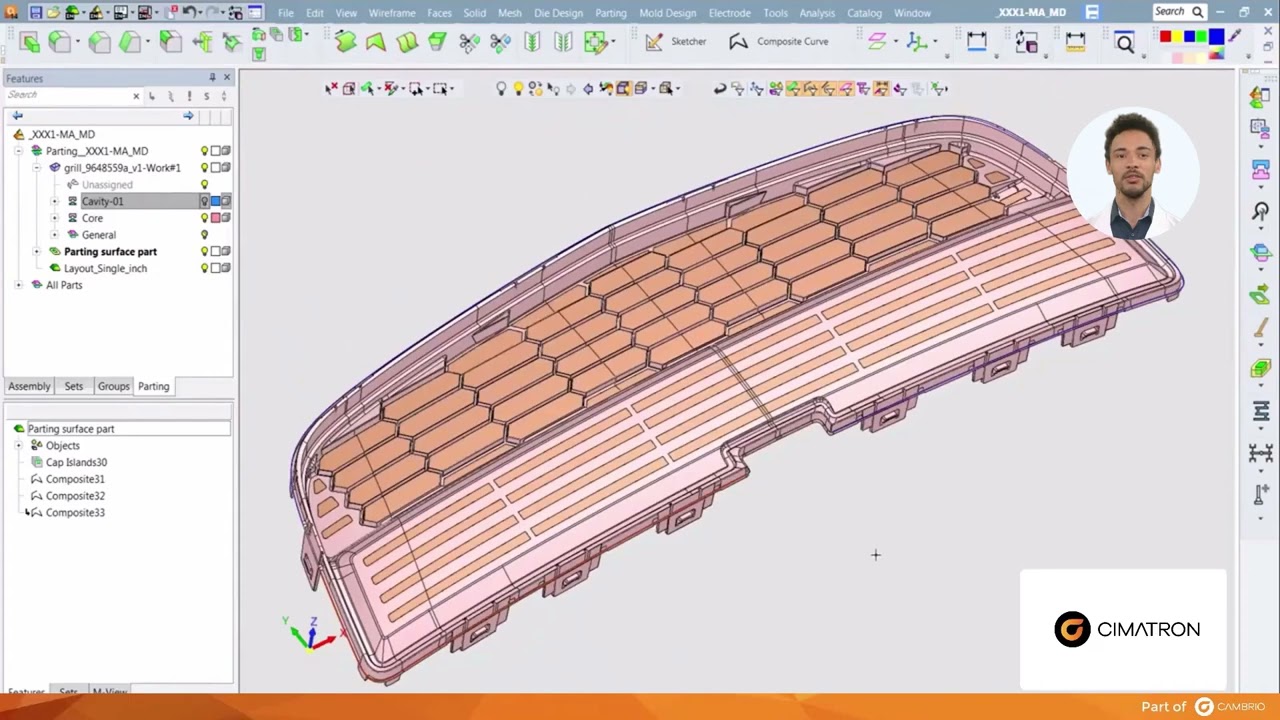Toggle the white square checkbox on the Layout_Single_inch row

(215, 268)
